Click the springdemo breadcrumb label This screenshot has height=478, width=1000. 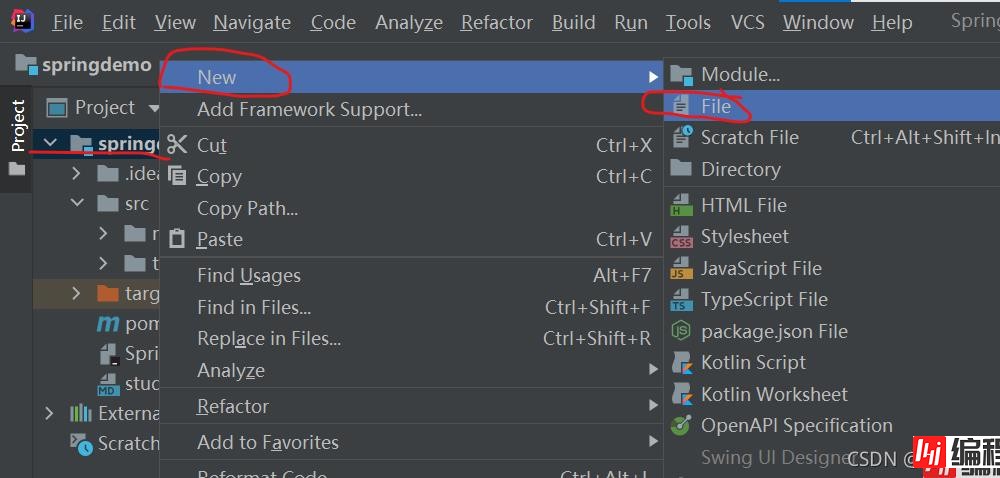click(96, 65)
